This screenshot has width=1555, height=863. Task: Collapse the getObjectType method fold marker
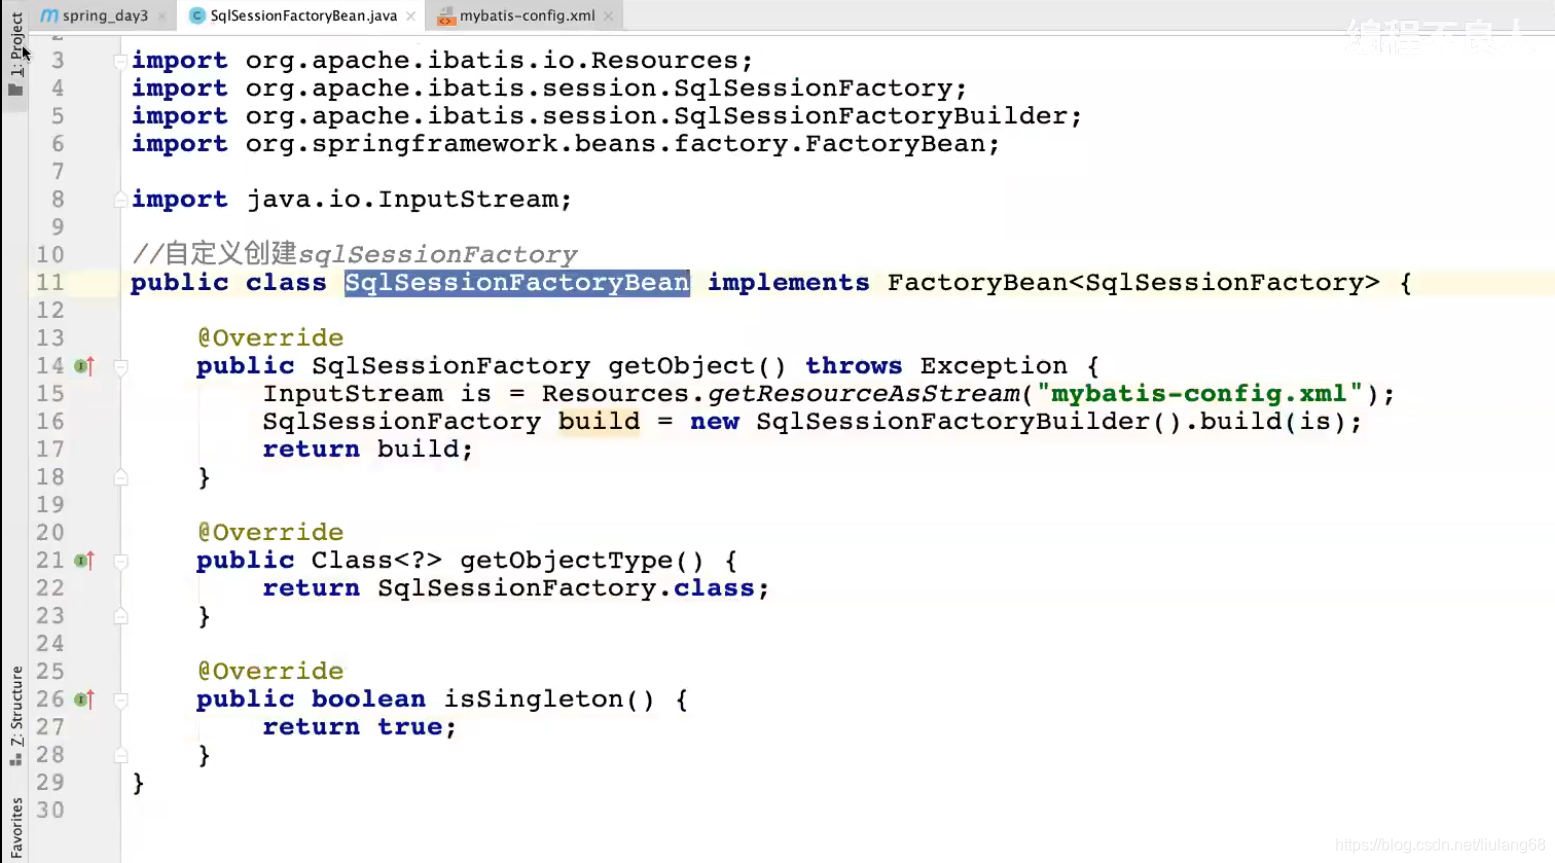pos(121,561)
